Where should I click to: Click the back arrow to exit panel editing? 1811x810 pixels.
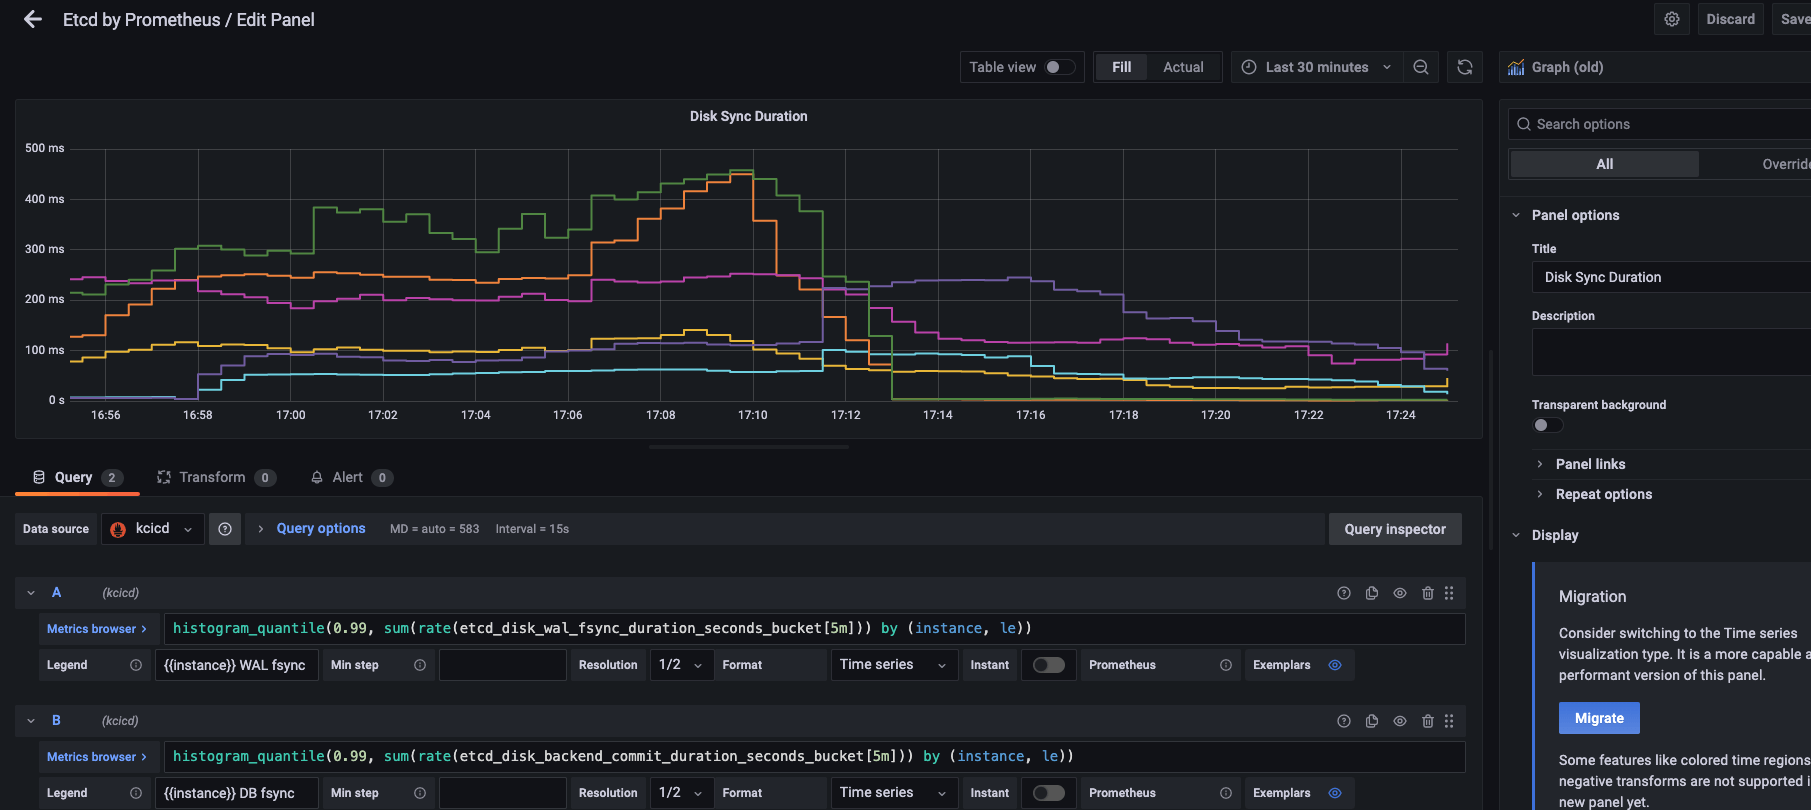pyautogui.click(x=33, y=20)
